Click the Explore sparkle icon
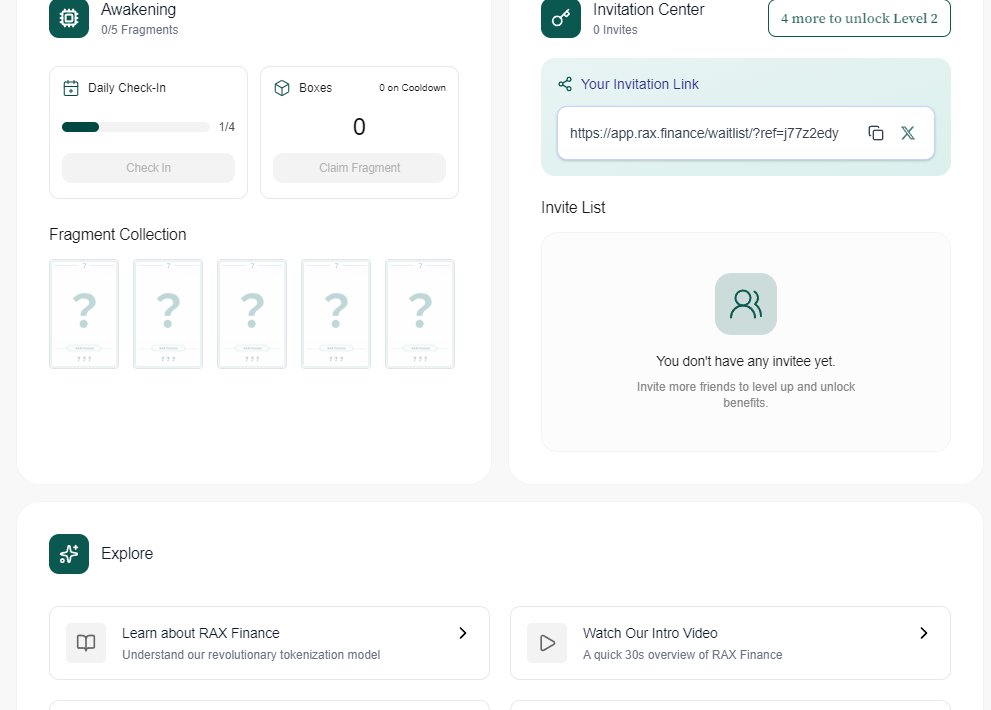The height and width of the screenshot is (710, 991). [x=69, y=554]
